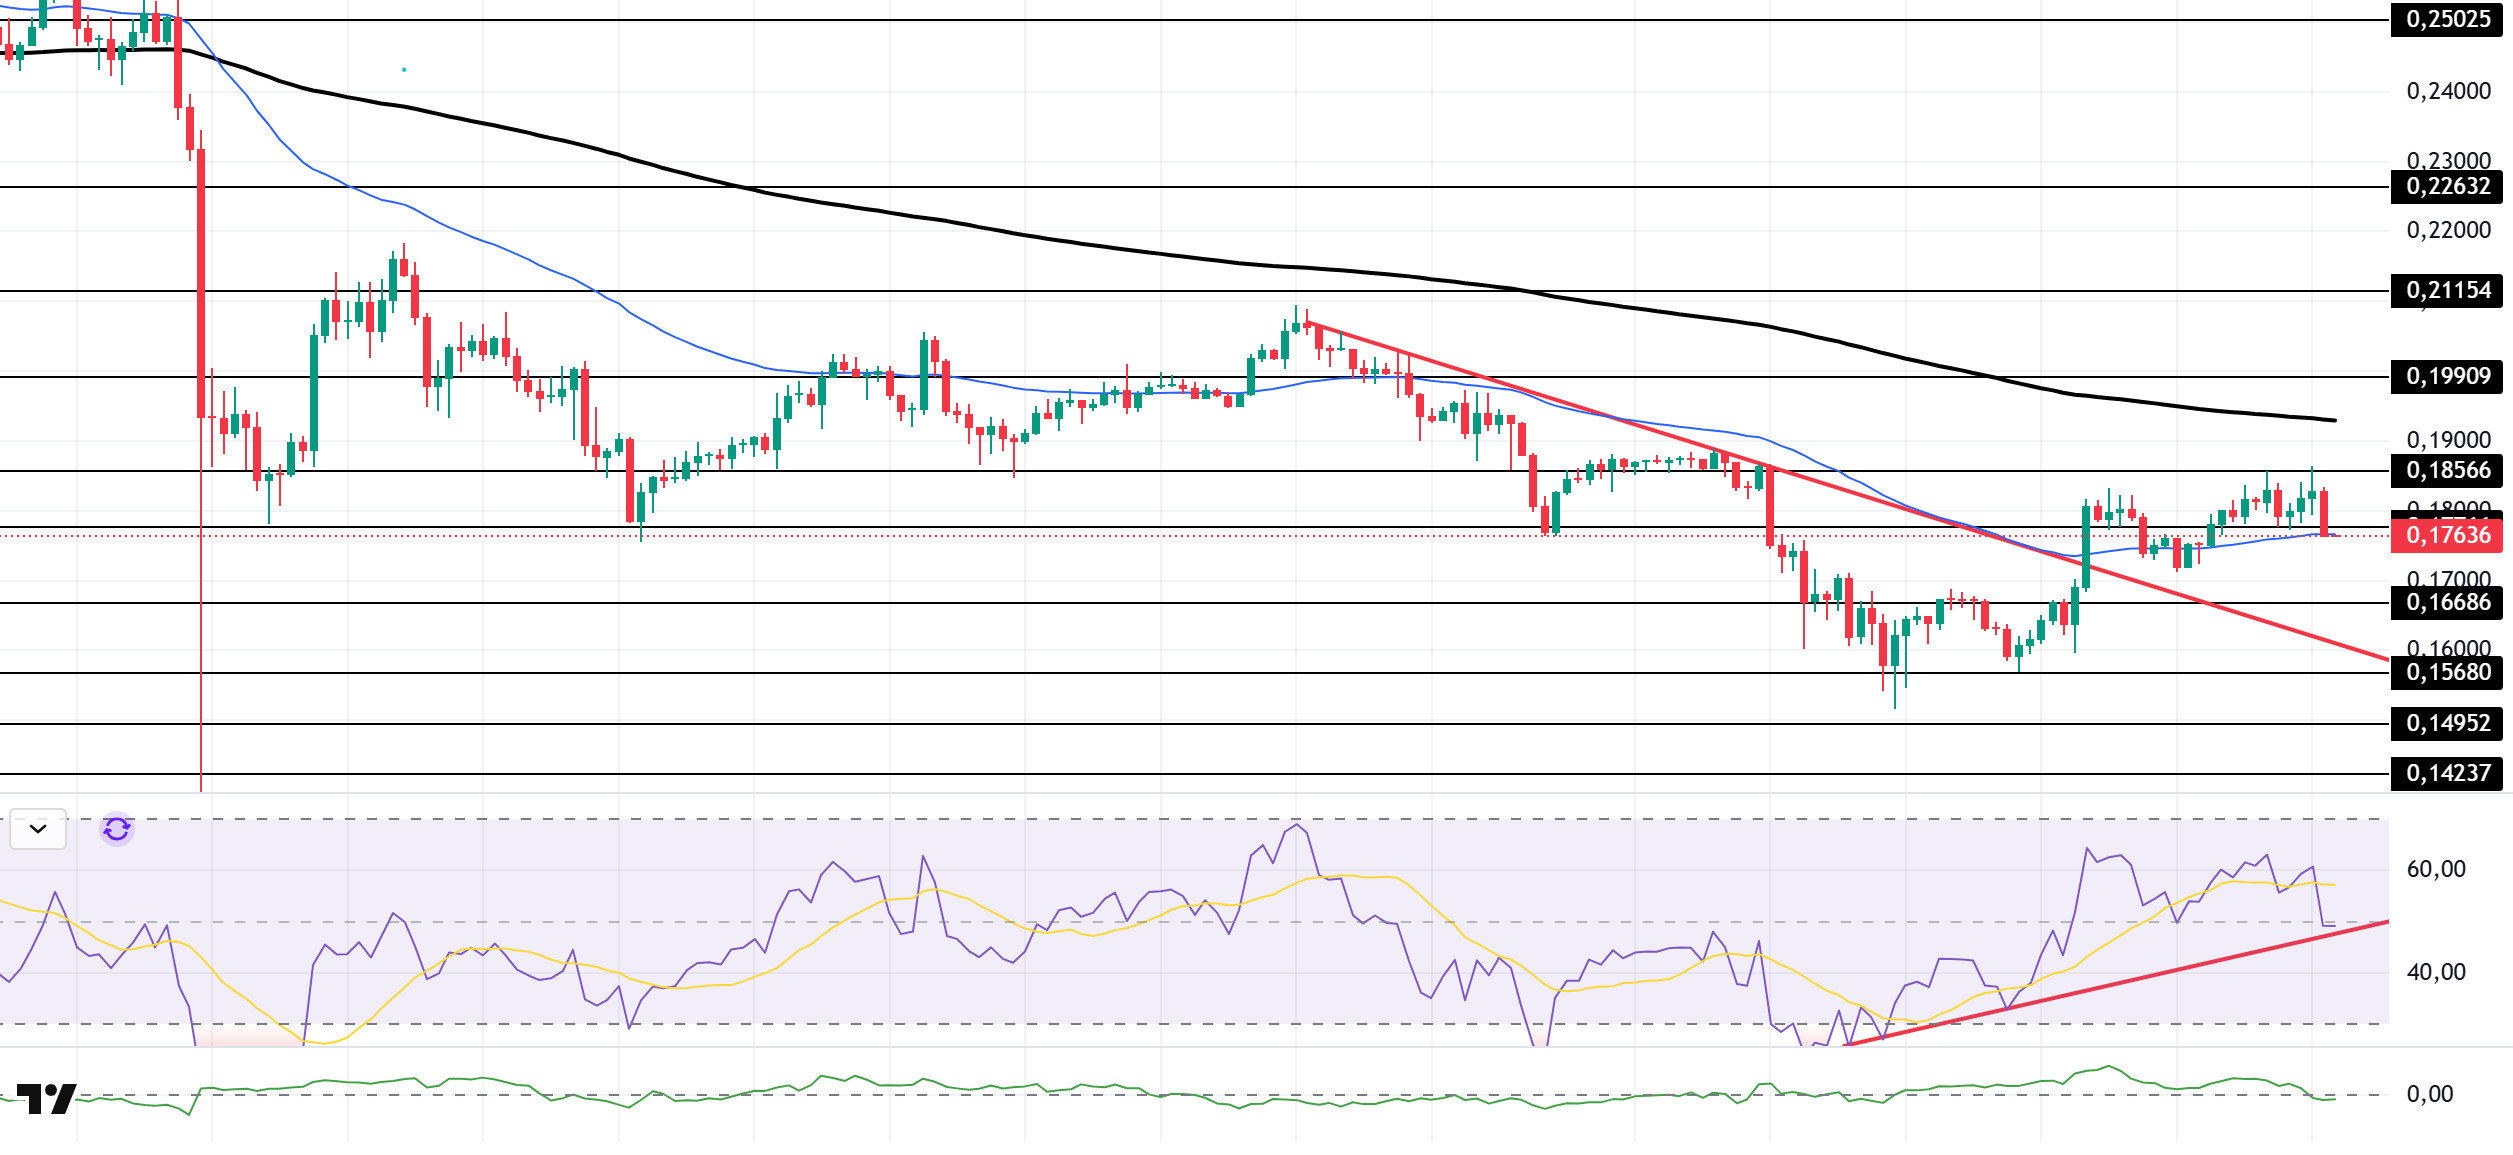Click the 0,22000 price axis label
Viewport: 2513px width, 1155px height.
coord(2448,230)
